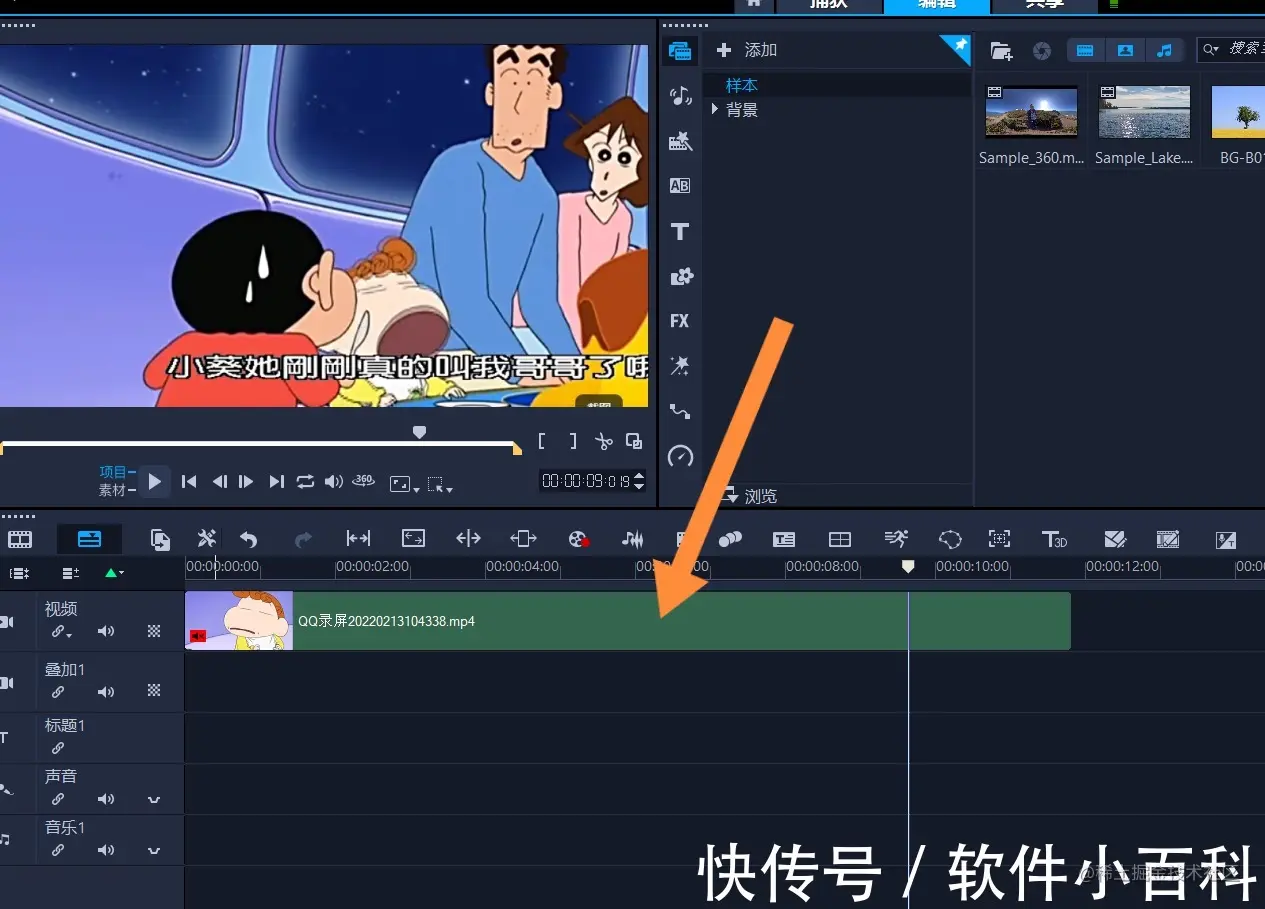Screen dimensions: 1265x909
Task: Set the mark-out right bracket
Action: (573, 441)
